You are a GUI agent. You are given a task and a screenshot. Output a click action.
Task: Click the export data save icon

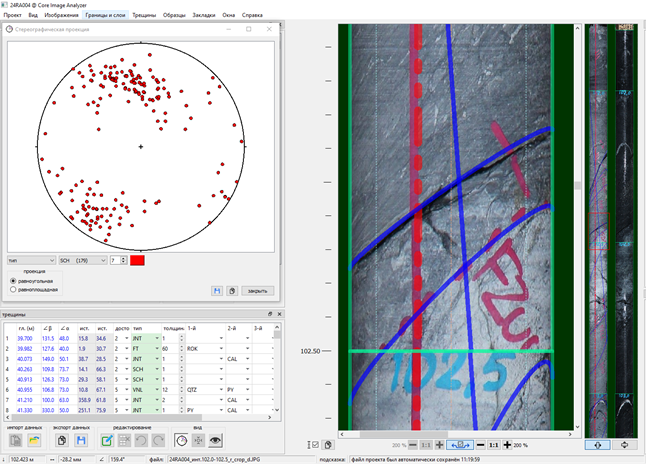(x=82, y=440)
